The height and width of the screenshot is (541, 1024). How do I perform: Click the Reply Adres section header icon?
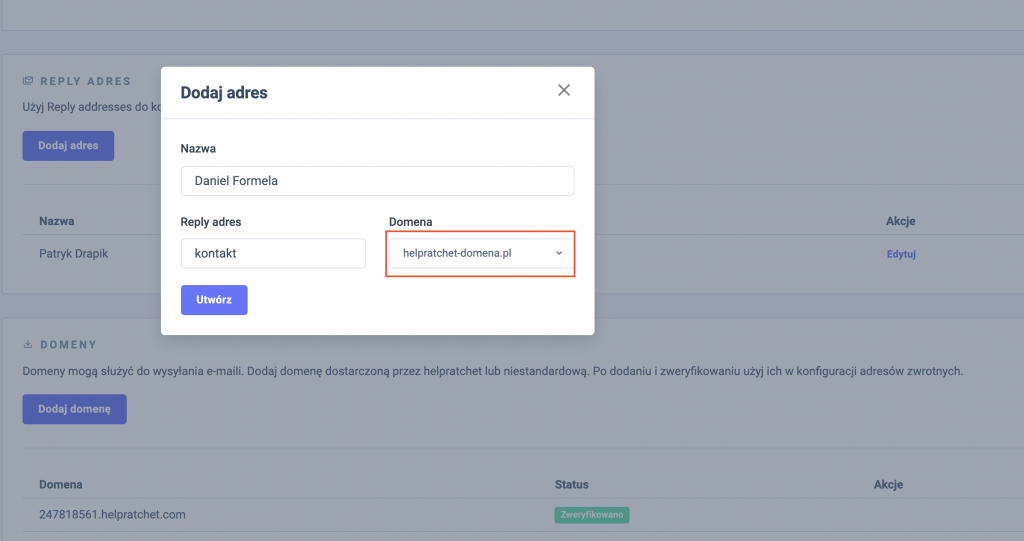pyautogui.click(x=28, y=81)
